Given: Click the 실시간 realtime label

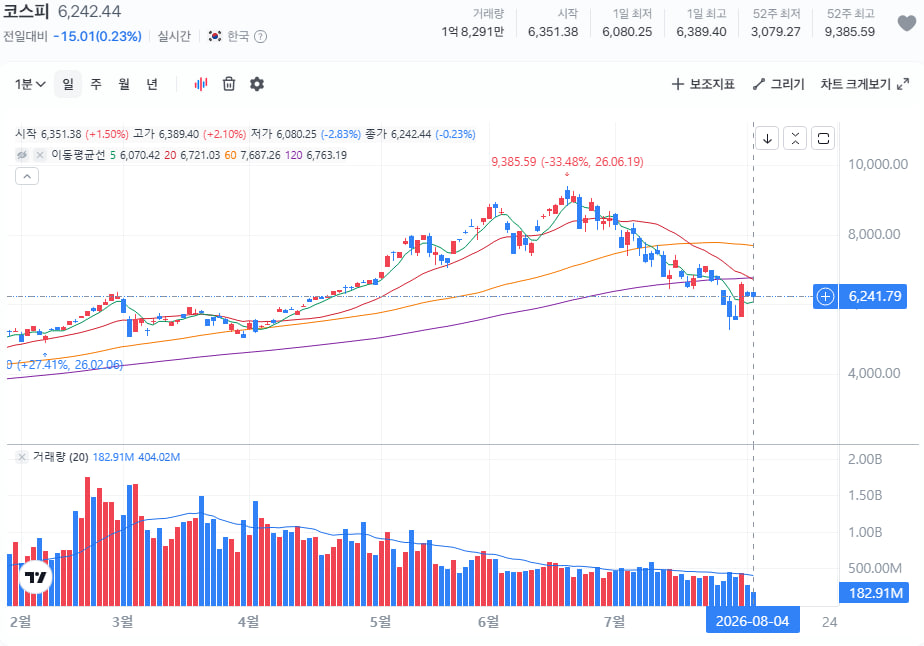Looking at the screenshot, I should pos(174,37).
